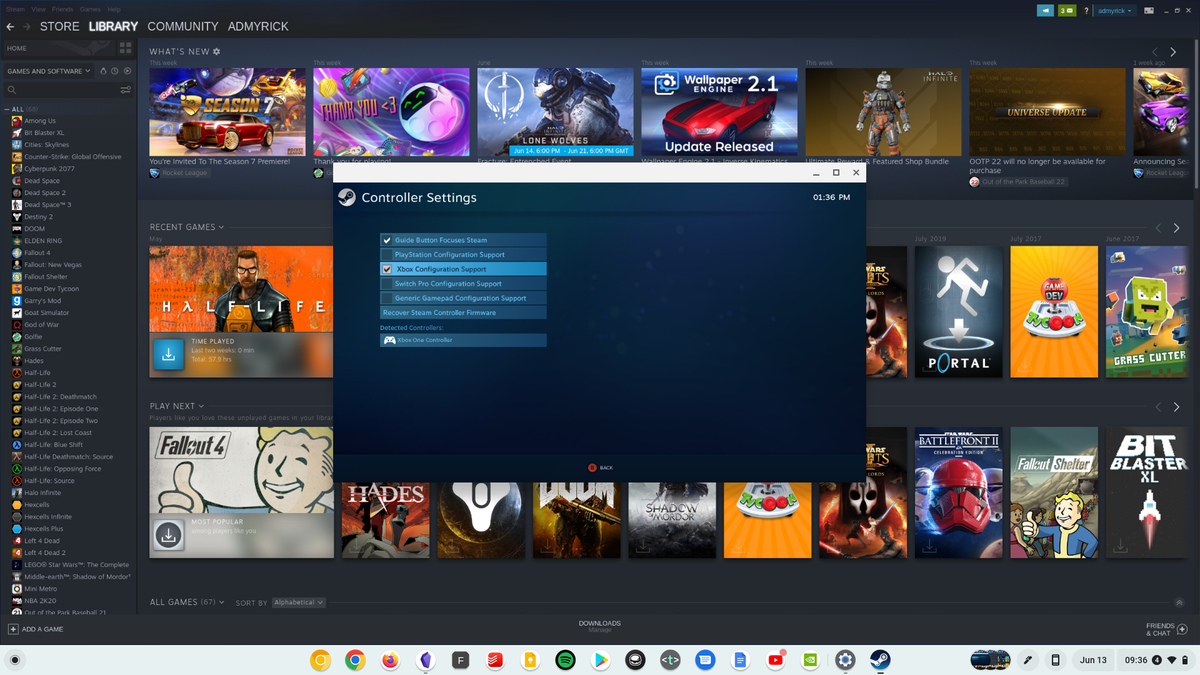Open the Community menu
Screen dimensions: 1200x675
185,27
